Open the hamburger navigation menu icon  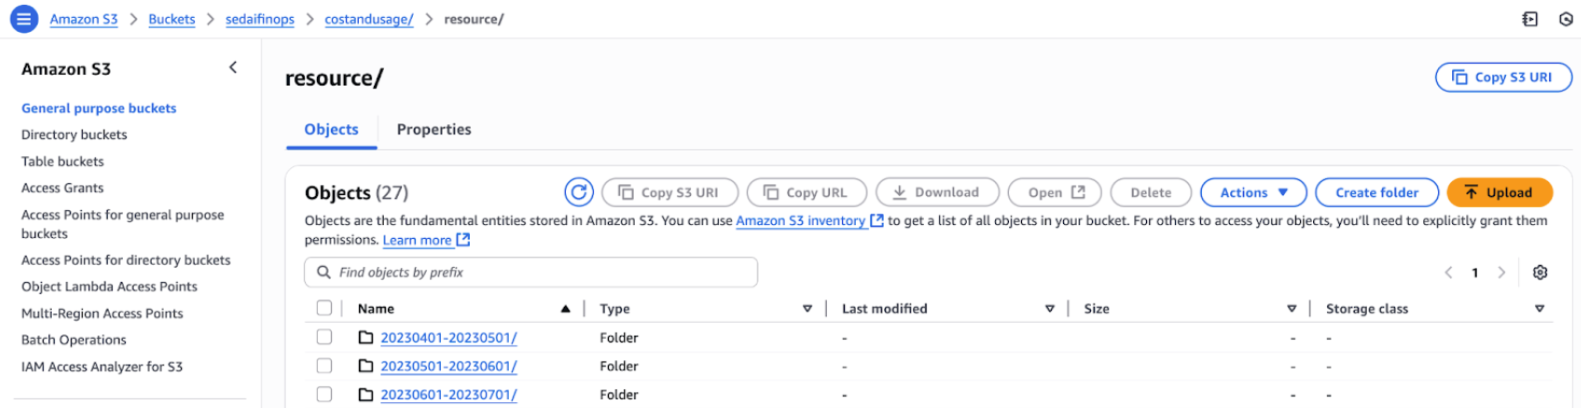tap(23, 19)
